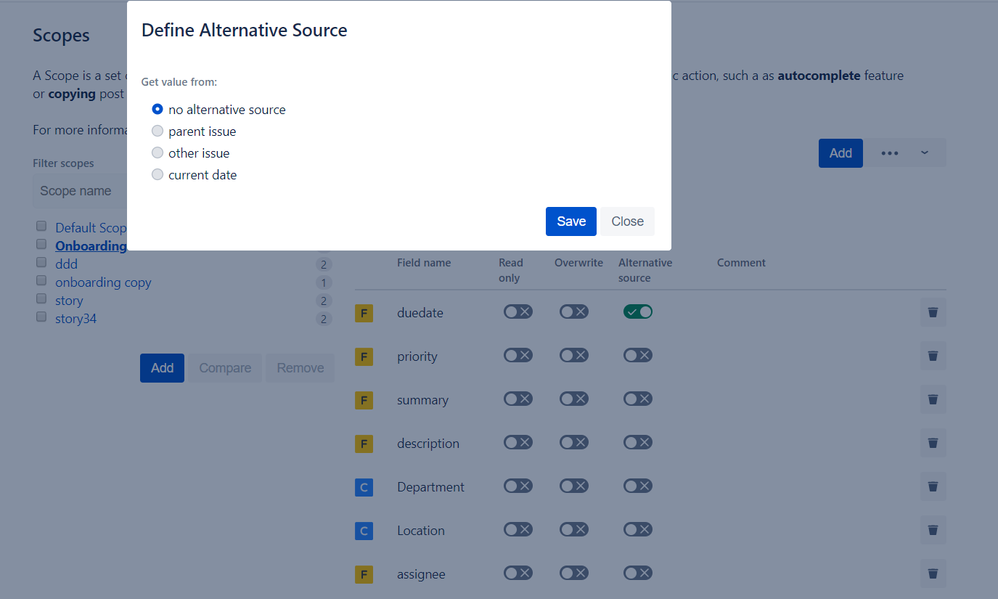Disable Alternative source for duedate

coord(638,311)
